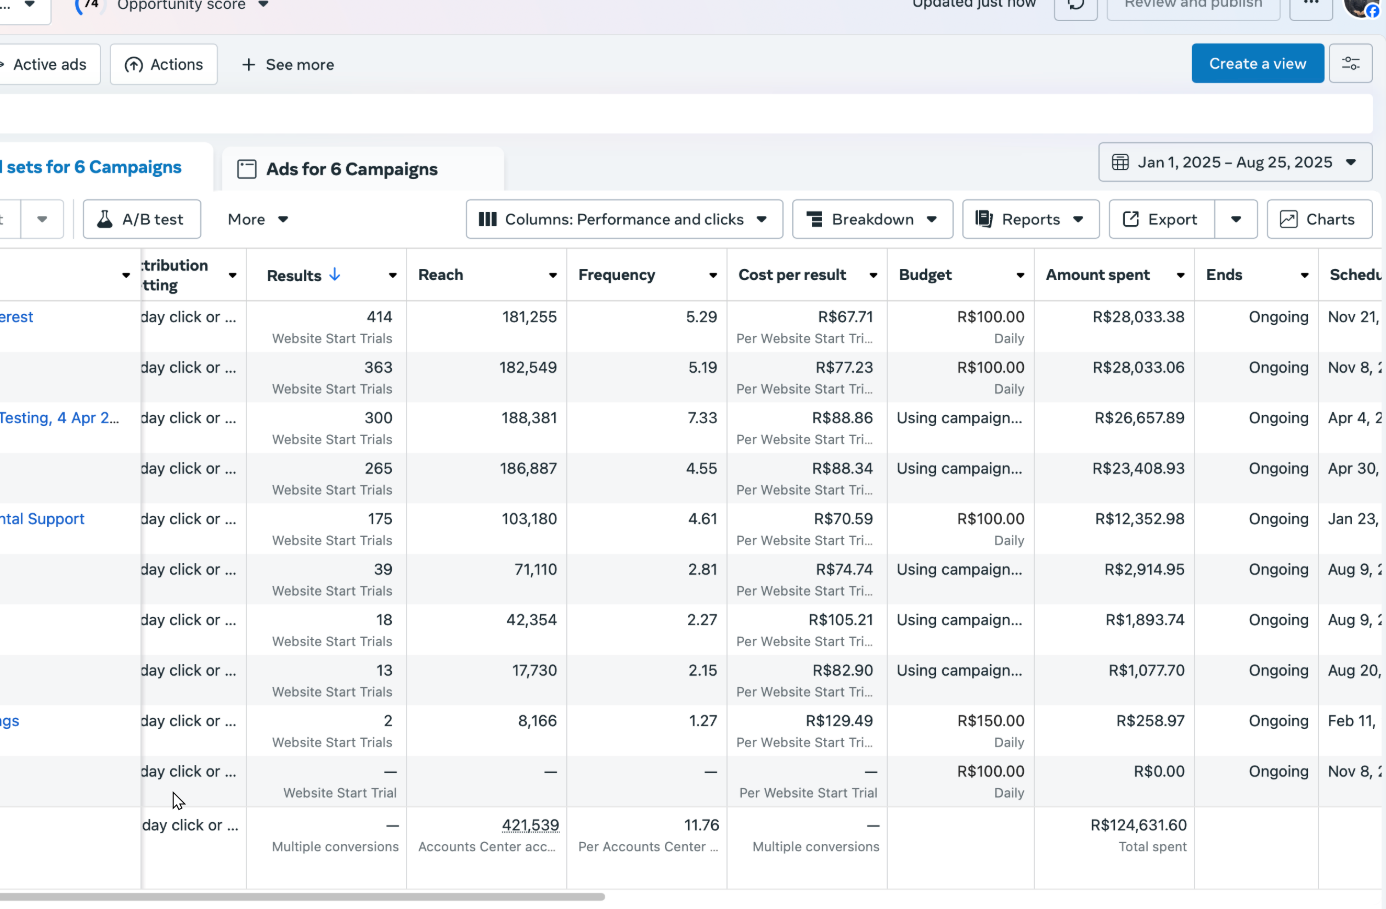Open the Charts panel

[1318, 219]
